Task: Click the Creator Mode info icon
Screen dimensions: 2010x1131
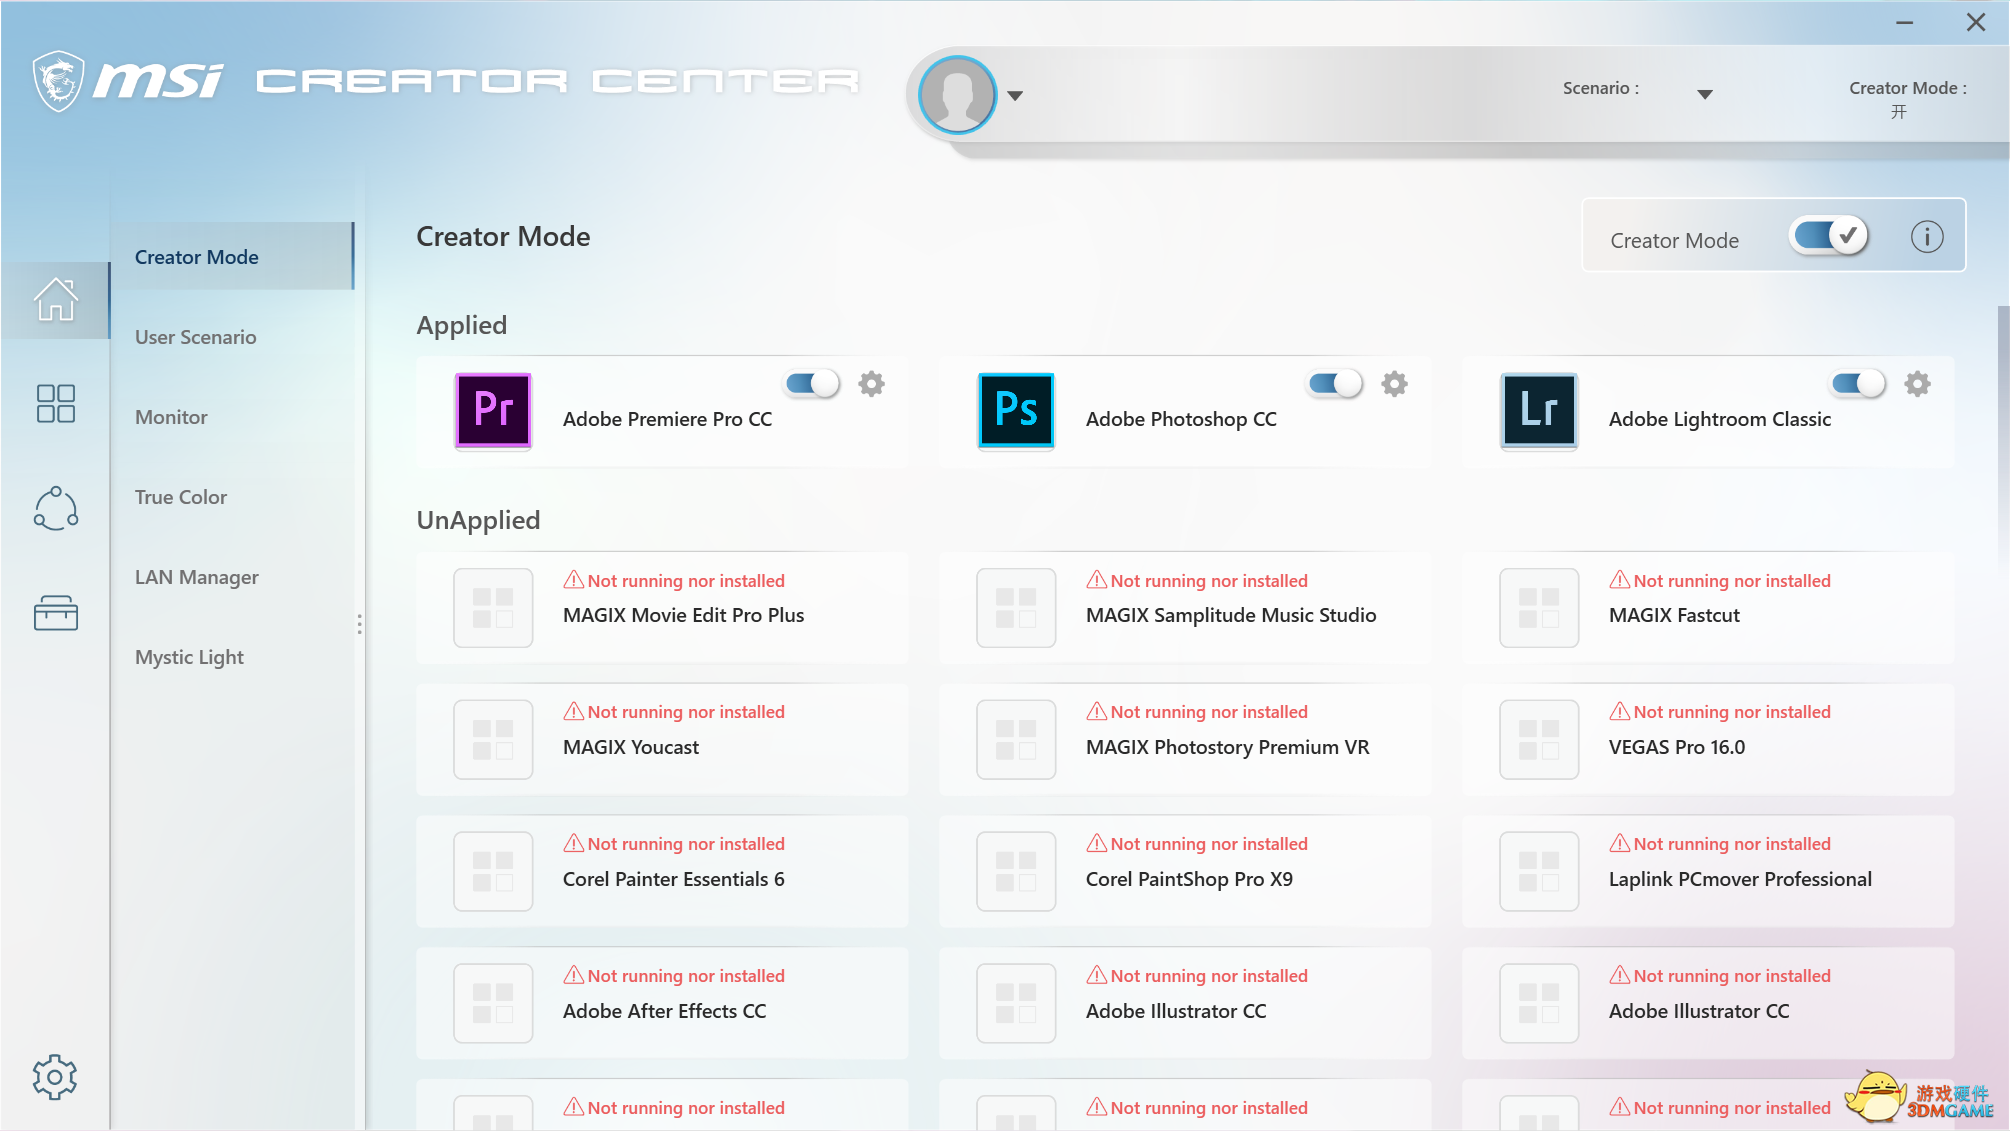Action: pyautogui.click(x=1926, y=237)
